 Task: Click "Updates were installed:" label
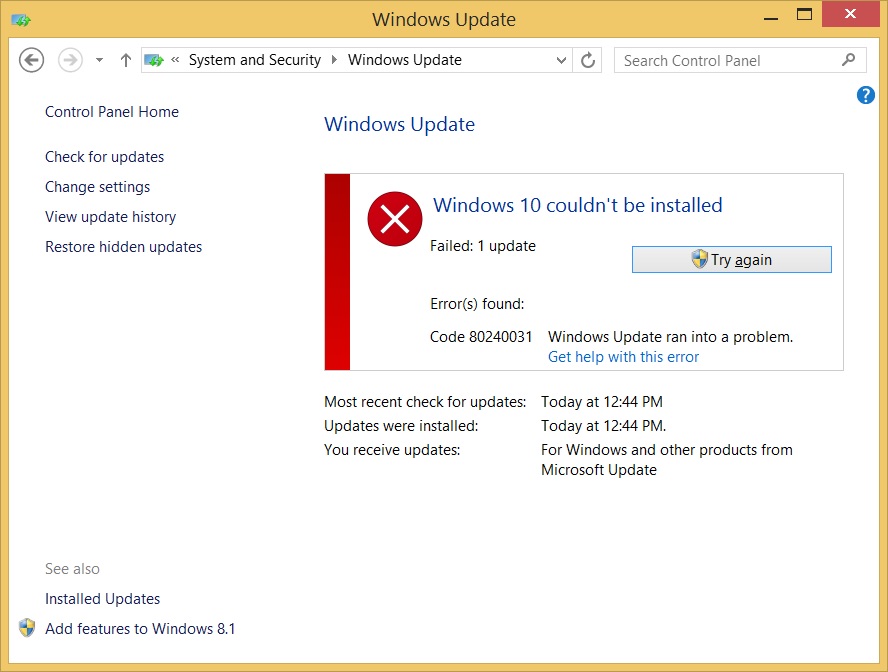[401, 426]
